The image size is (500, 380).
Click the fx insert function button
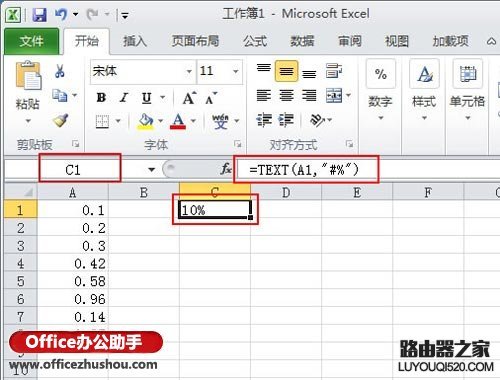pyautogui.click(x=226, y=169)
